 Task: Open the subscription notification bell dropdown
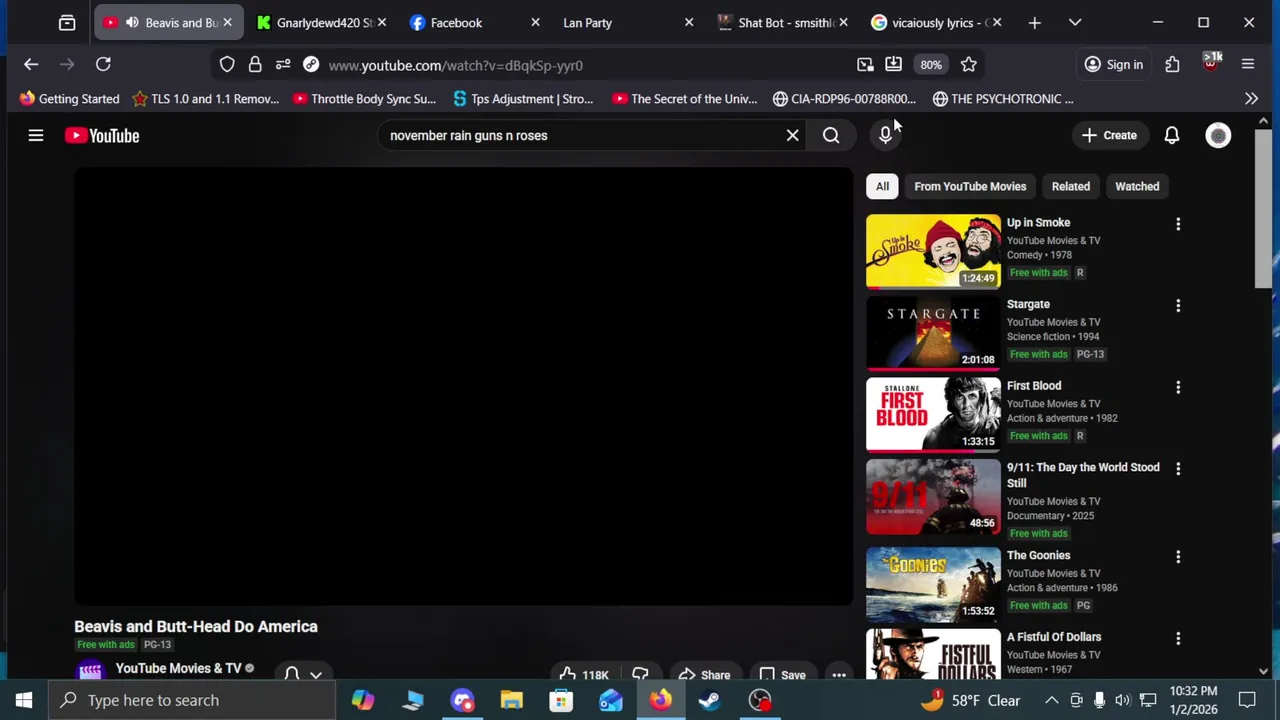pyautogui.click(x=302, y=674)
